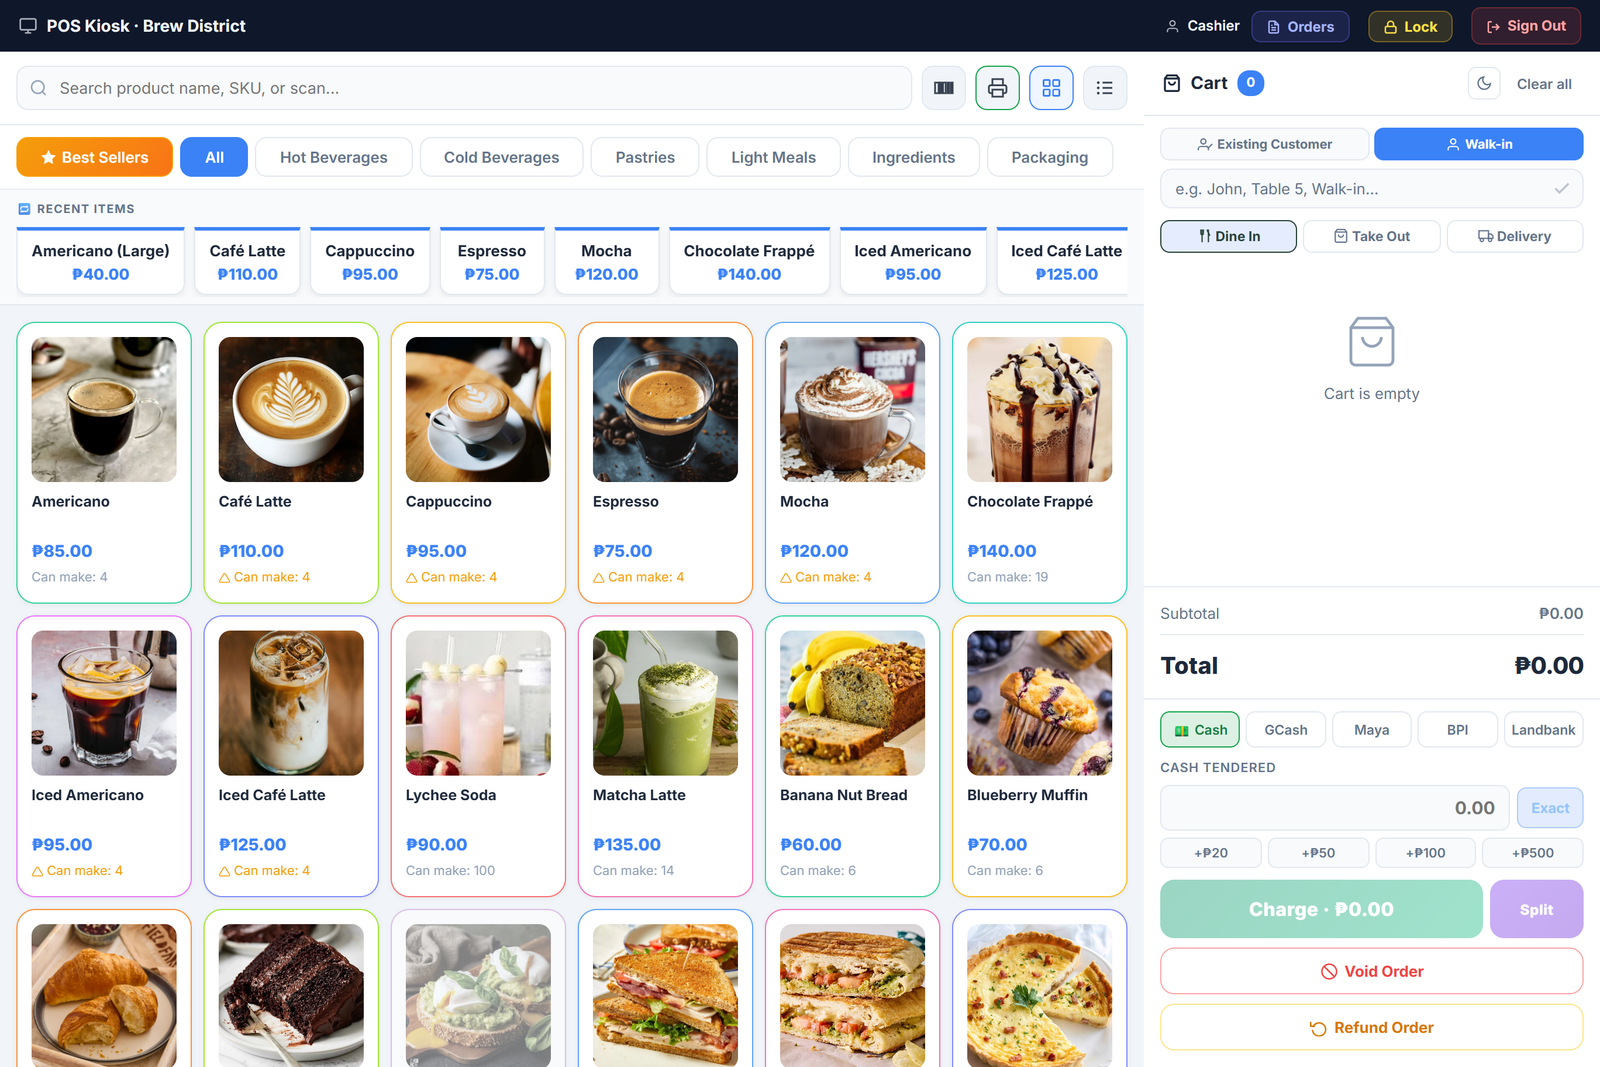Viewport: 1600px width, 1067px height.
Task: Click the empty cart bag illustration
Action: pos(1371,342)
